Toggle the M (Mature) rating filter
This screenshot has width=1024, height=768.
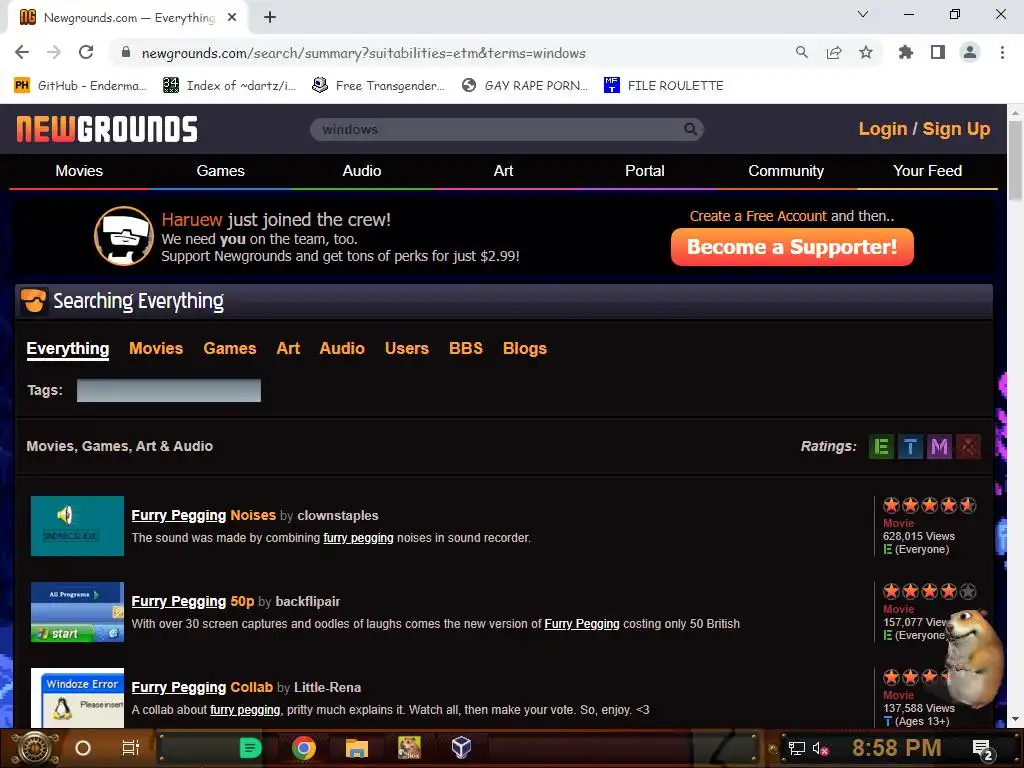coord(939,447)
